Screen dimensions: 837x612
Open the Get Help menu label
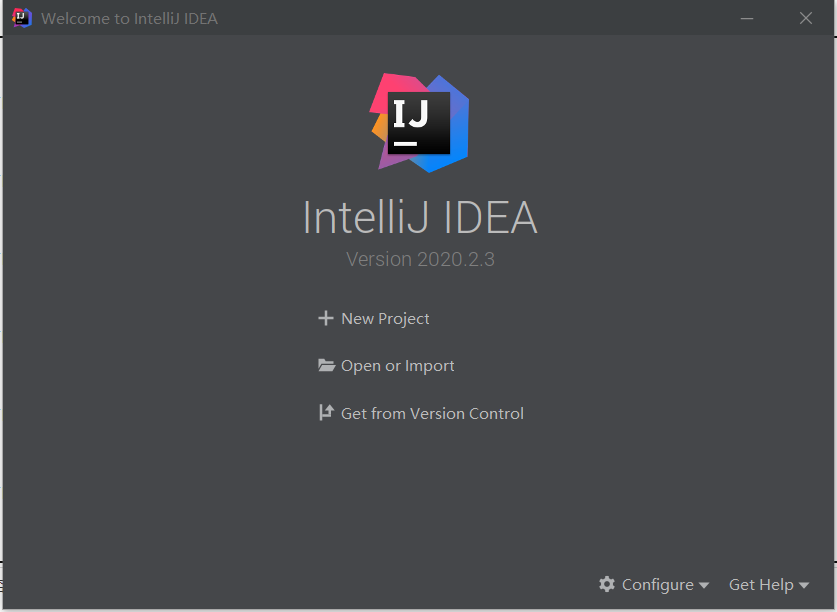click(761, 585)
